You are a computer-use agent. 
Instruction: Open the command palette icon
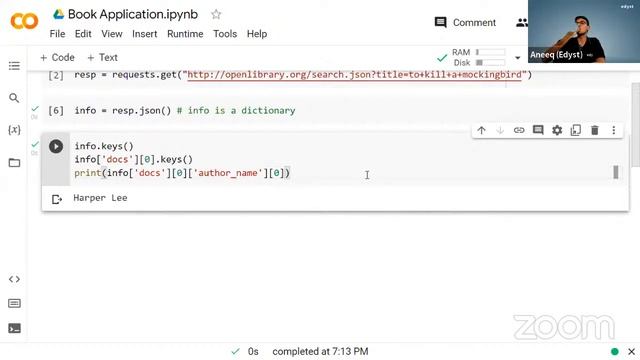click(14, 303)
